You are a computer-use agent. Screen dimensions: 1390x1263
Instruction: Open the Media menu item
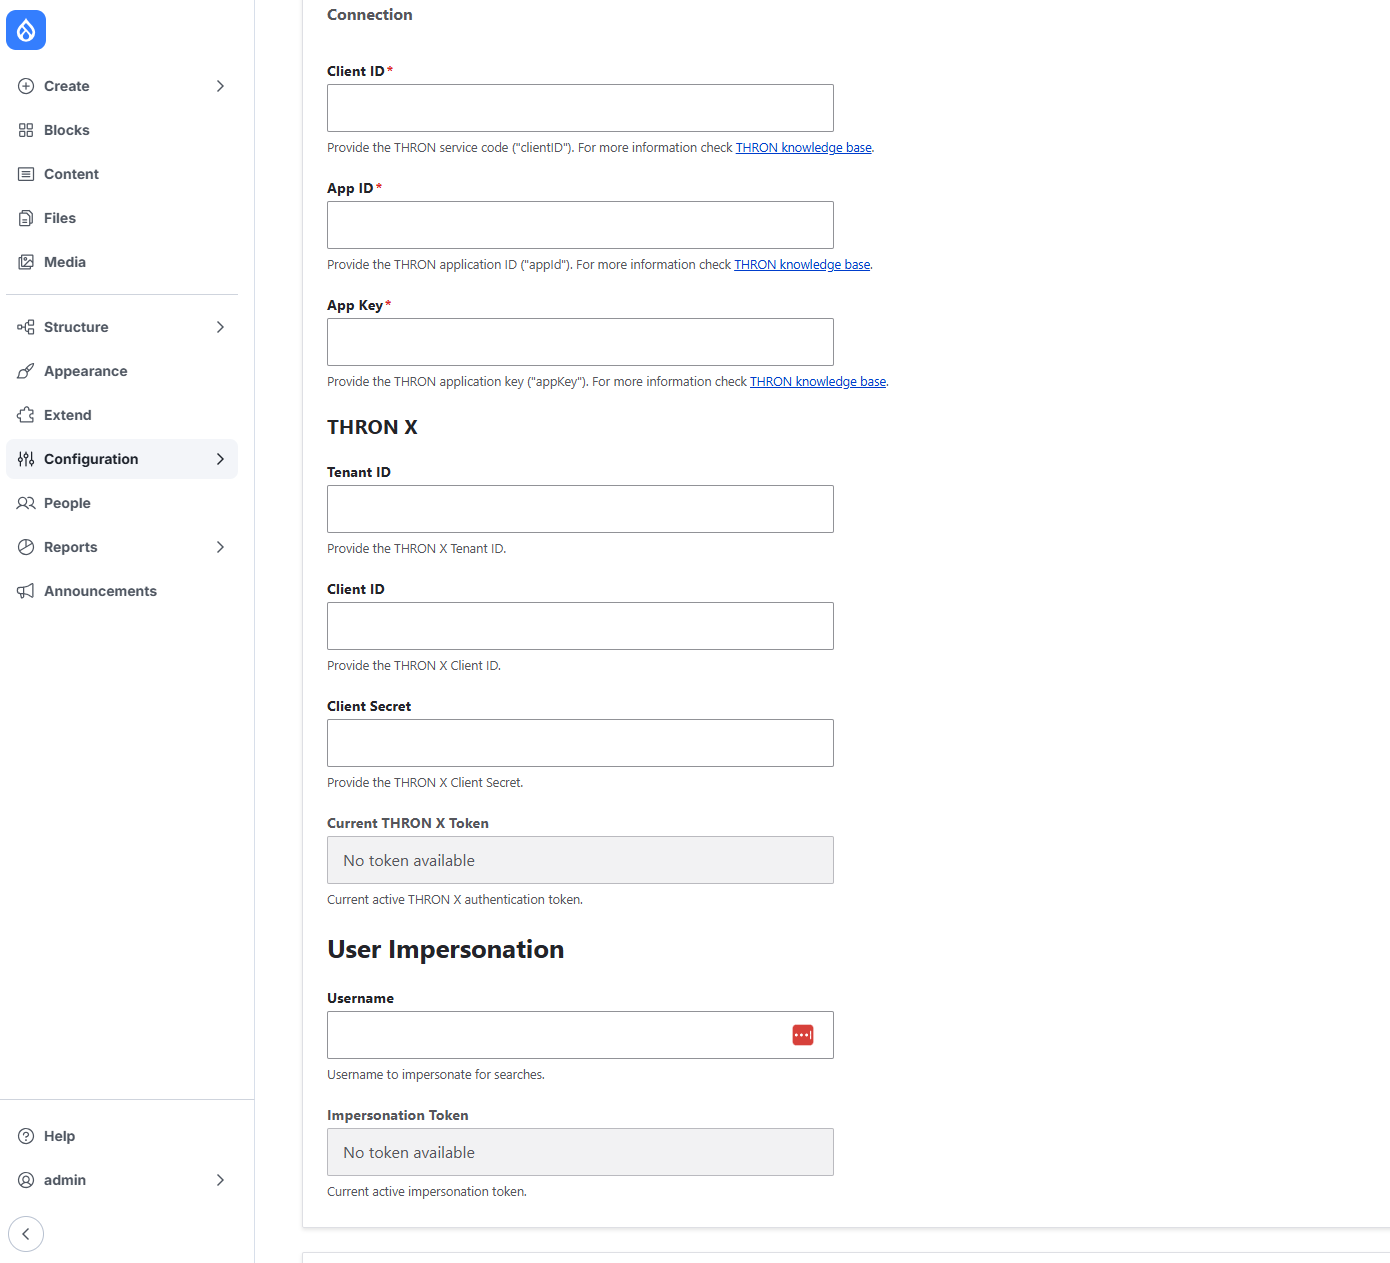point(122,262)
